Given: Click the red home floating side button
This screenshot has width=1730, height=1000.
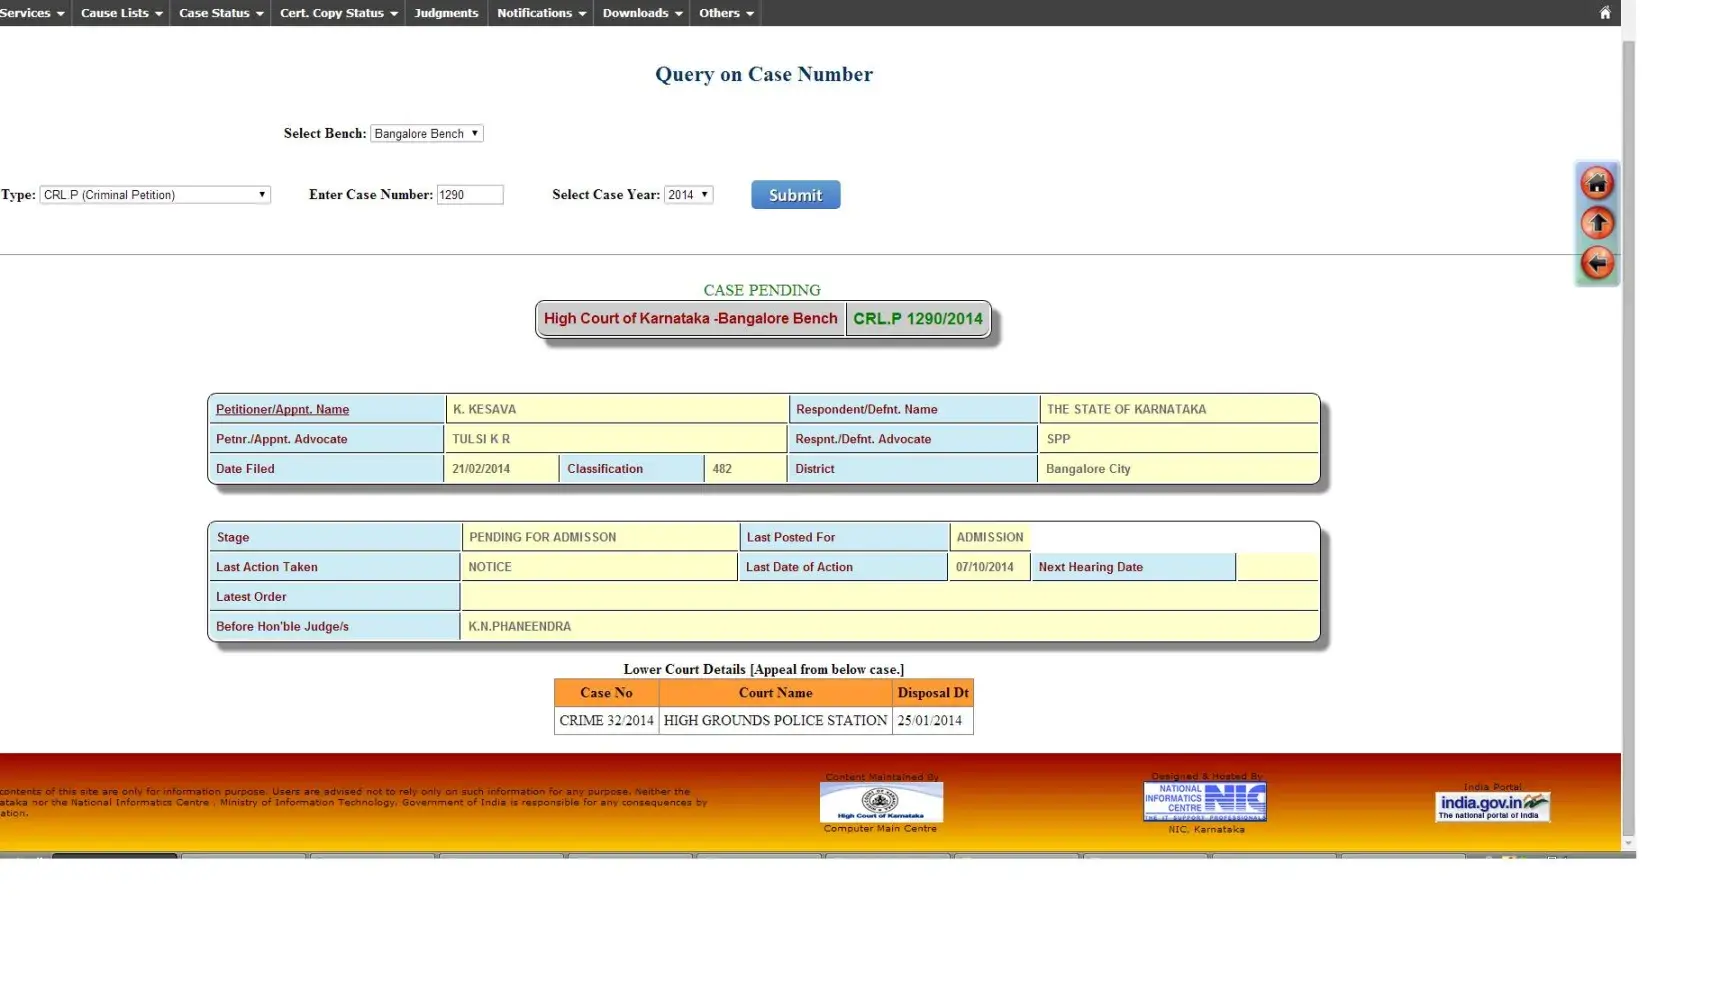Looking at the screenshot, I should coord(1596,184).
